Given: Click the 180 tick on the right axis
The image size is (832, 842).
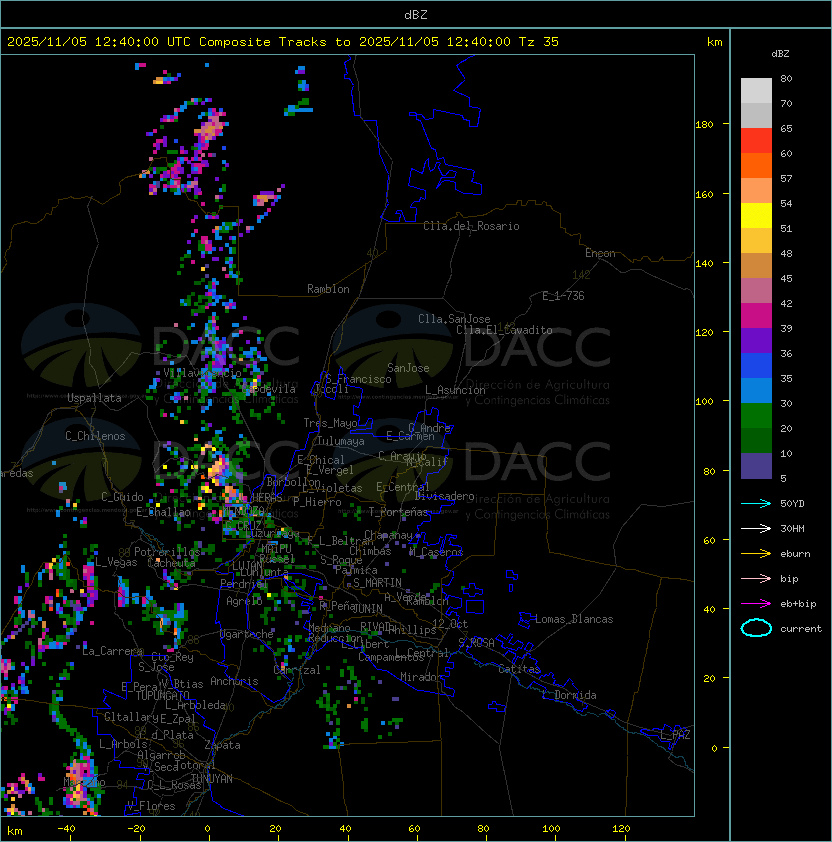Looking at the screenshot, I should pyautogui.click(x=704, y=124).
